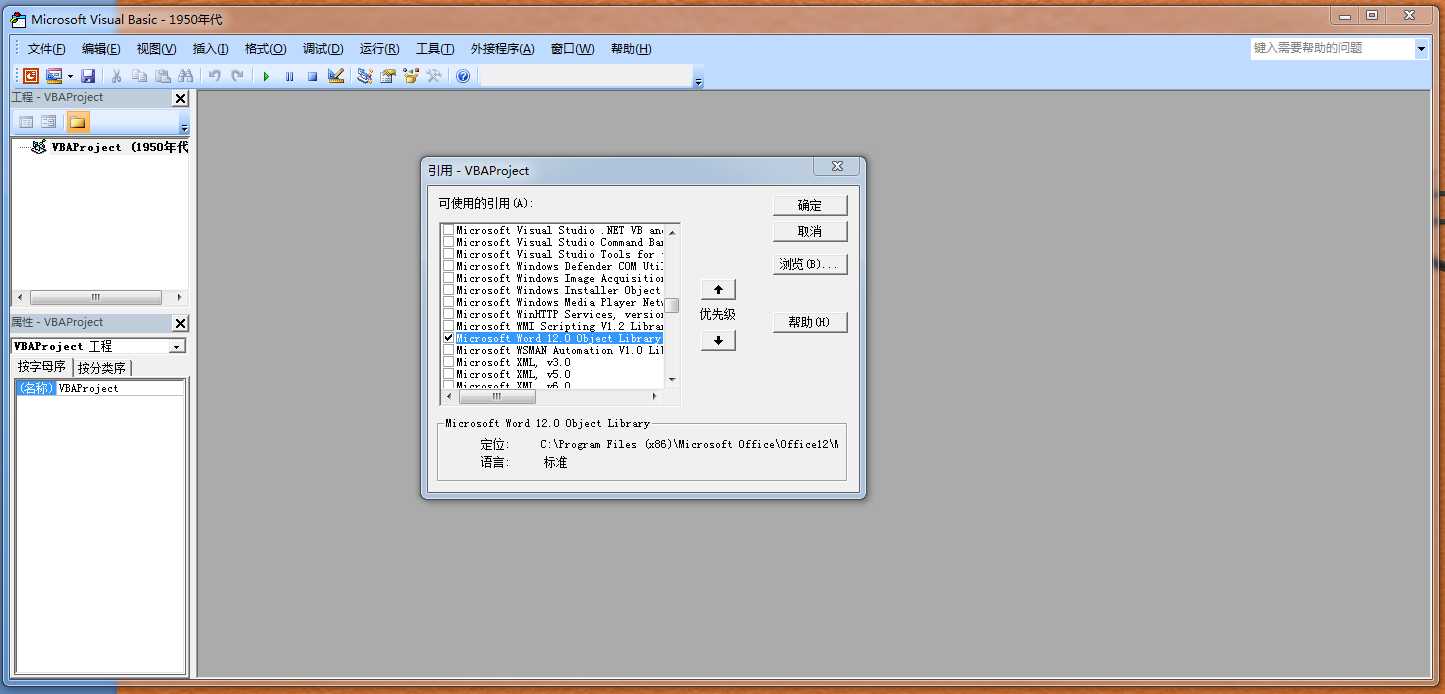
Task: Check Microsoft XML, v5.0 reference
Action: 448,374
